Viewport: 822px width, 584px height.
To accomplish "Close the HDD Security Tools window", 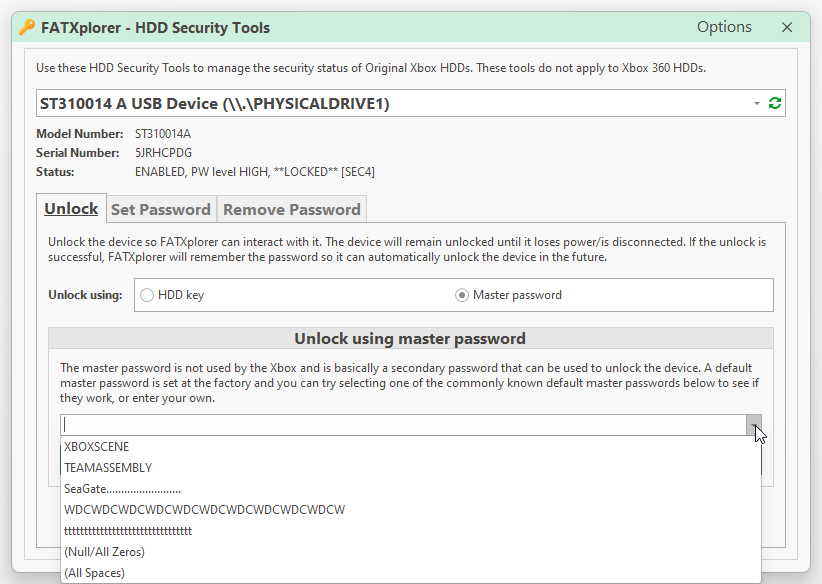I will pos(787,27).
